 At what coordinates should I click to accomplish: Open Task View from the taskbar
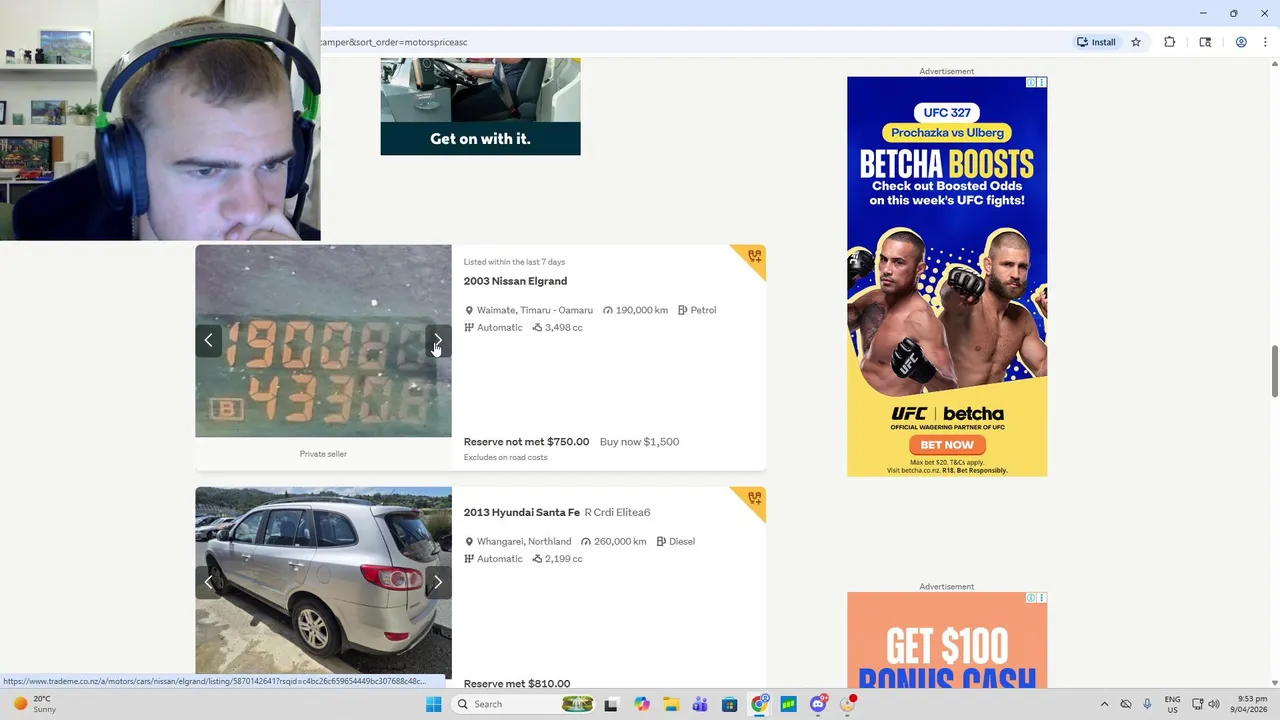click(611, 704)
